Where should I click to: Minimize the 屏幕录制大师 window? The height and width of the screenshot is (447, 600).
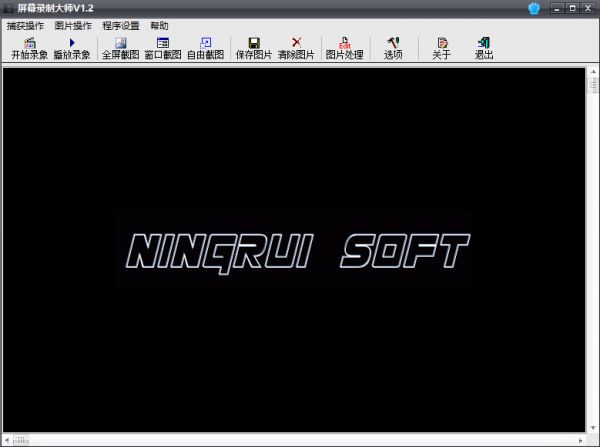557,8
